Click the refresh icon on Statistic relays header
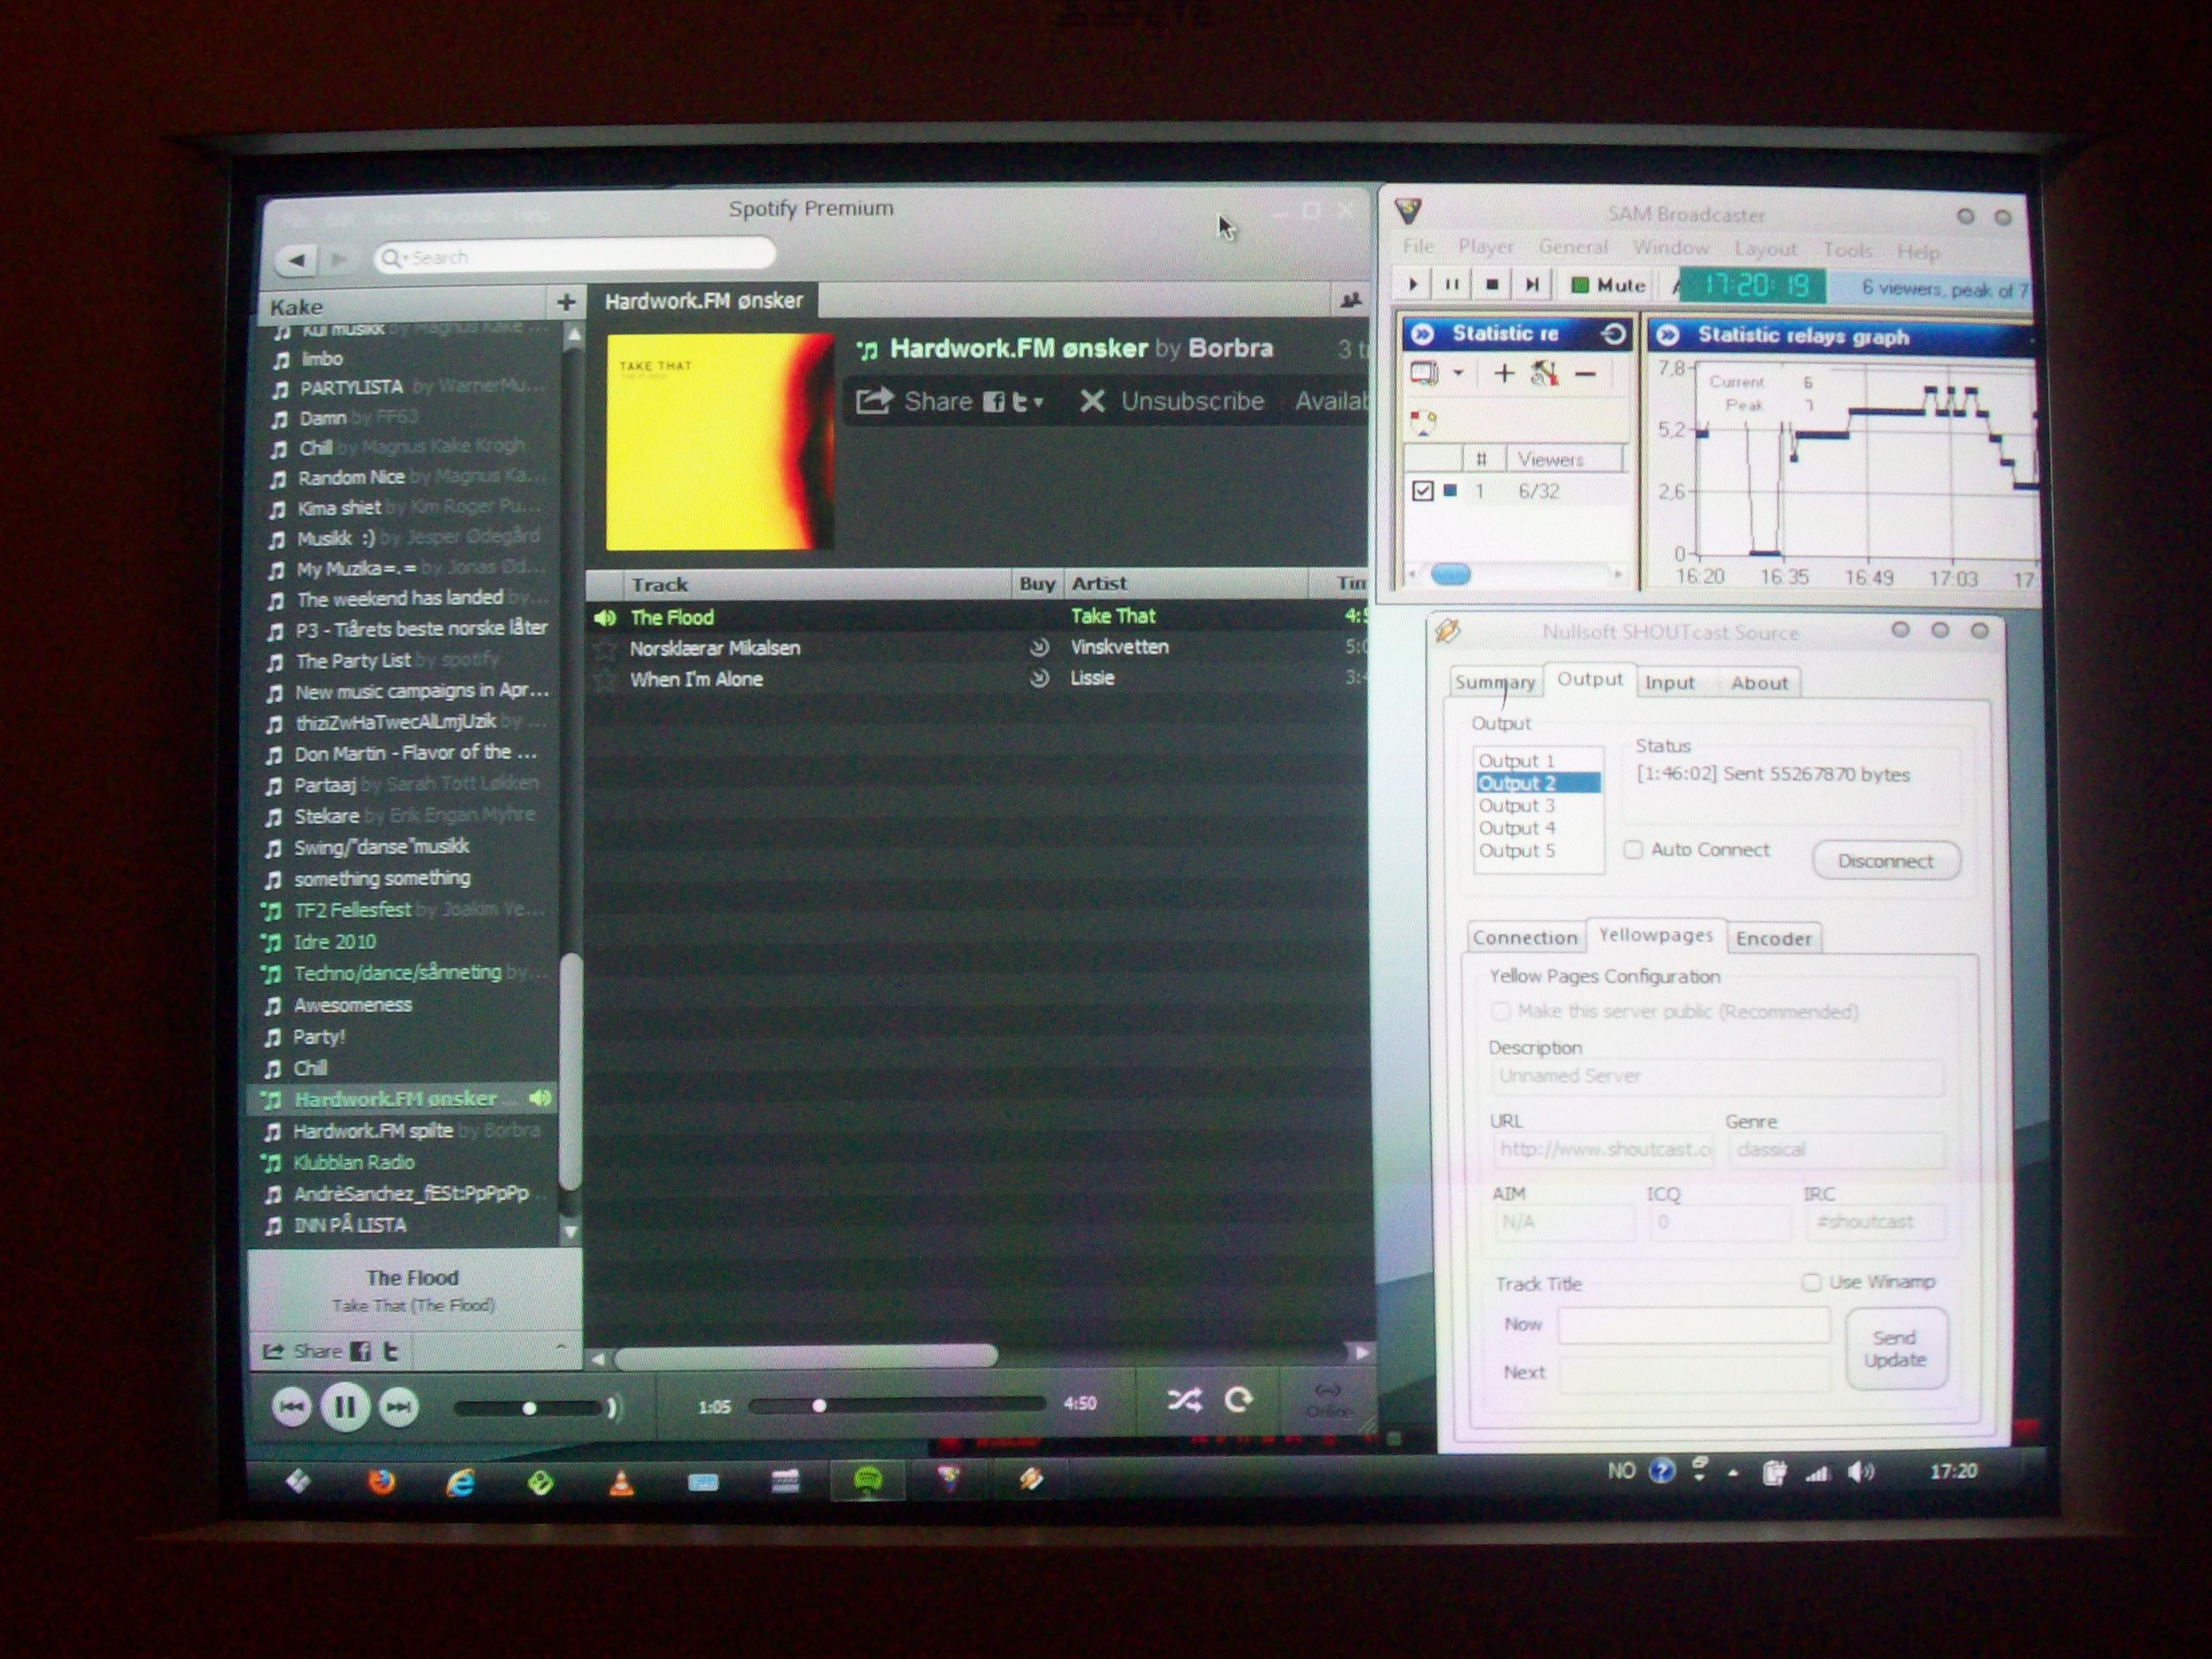 pyautogui.click(x=1613, y=334)
